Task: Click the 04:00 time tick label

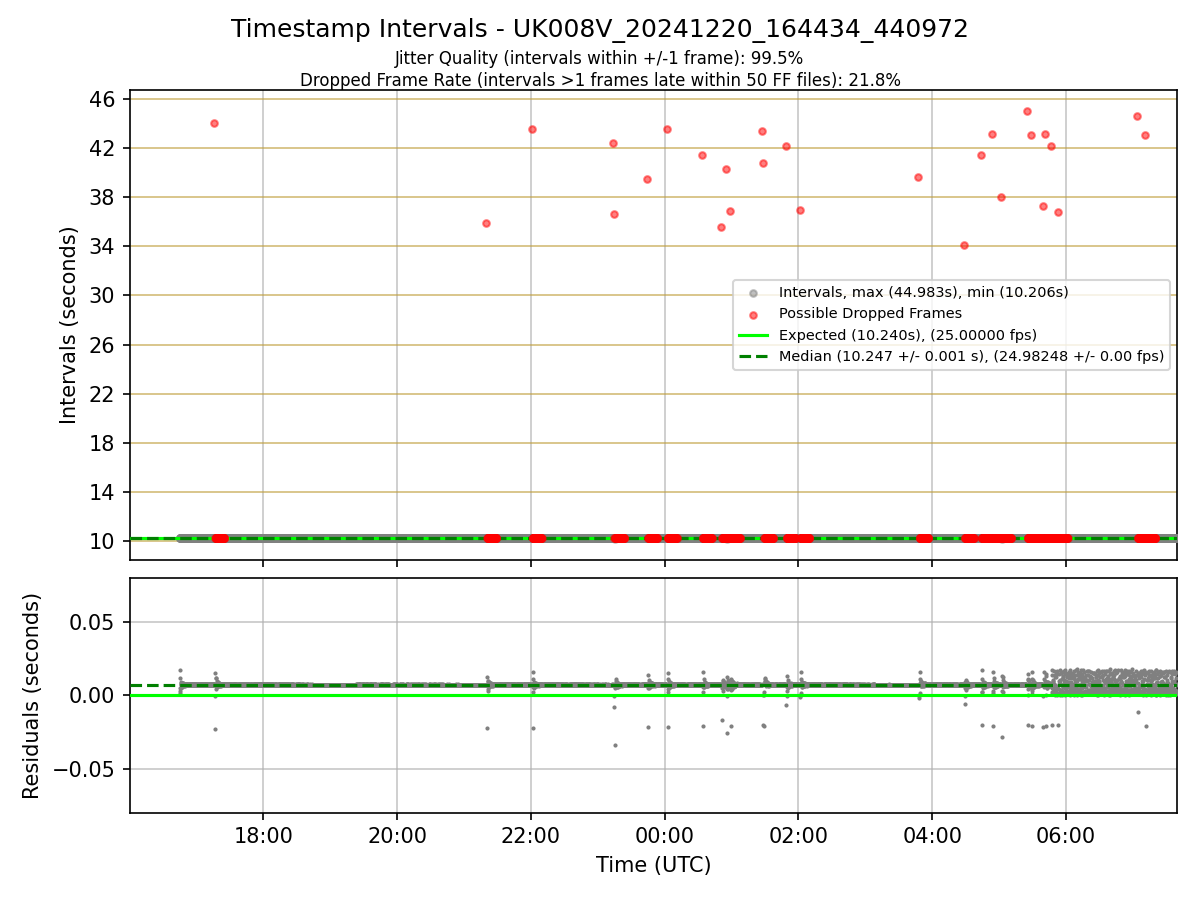Action: point(932,835)
